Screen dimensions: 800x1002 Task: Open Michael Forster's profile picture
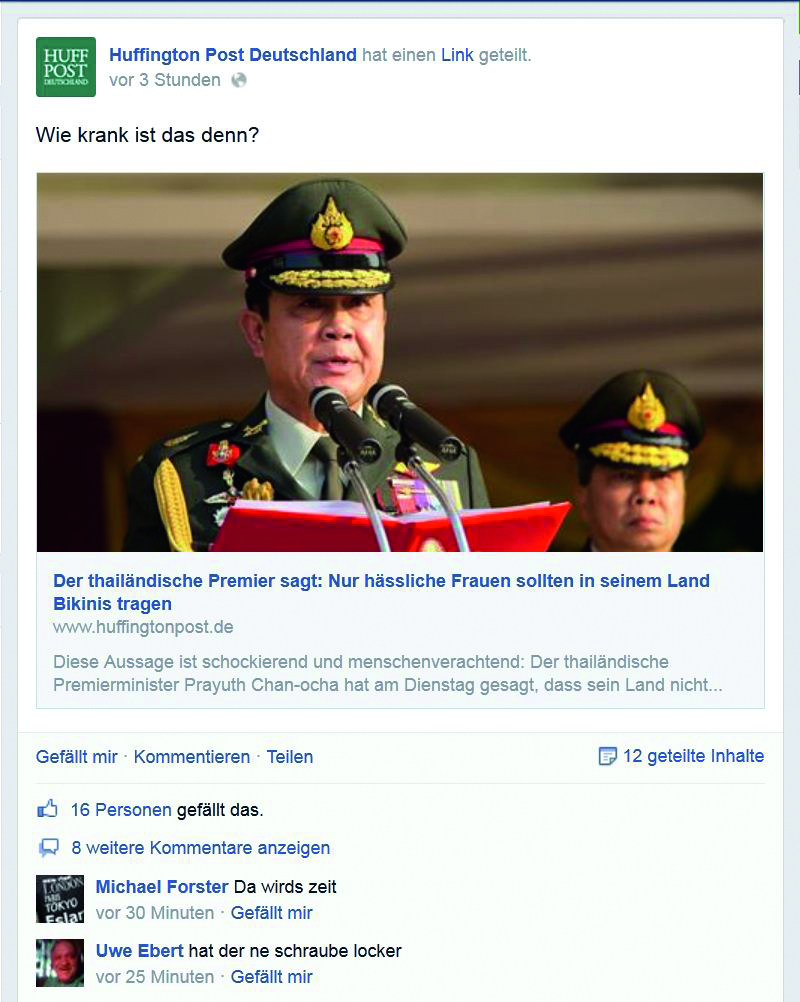point(60,899)
